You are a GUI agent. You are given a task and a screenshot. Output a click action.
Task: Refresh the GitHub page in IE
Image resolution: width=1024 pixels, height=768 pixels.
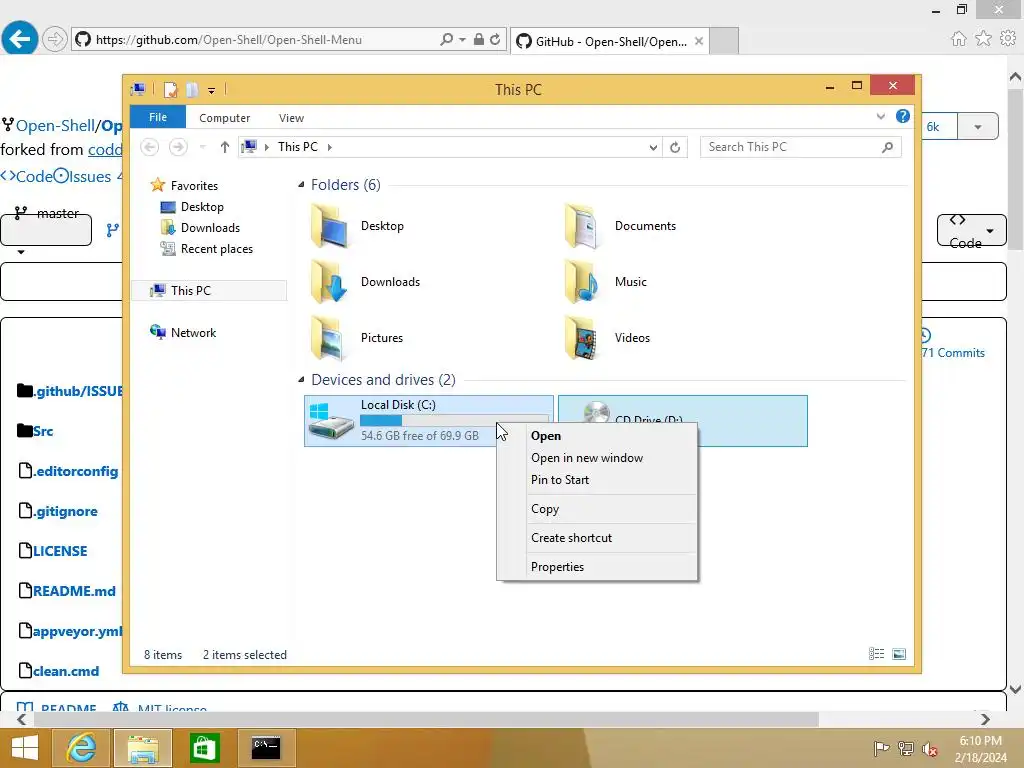tap(495, 39)
